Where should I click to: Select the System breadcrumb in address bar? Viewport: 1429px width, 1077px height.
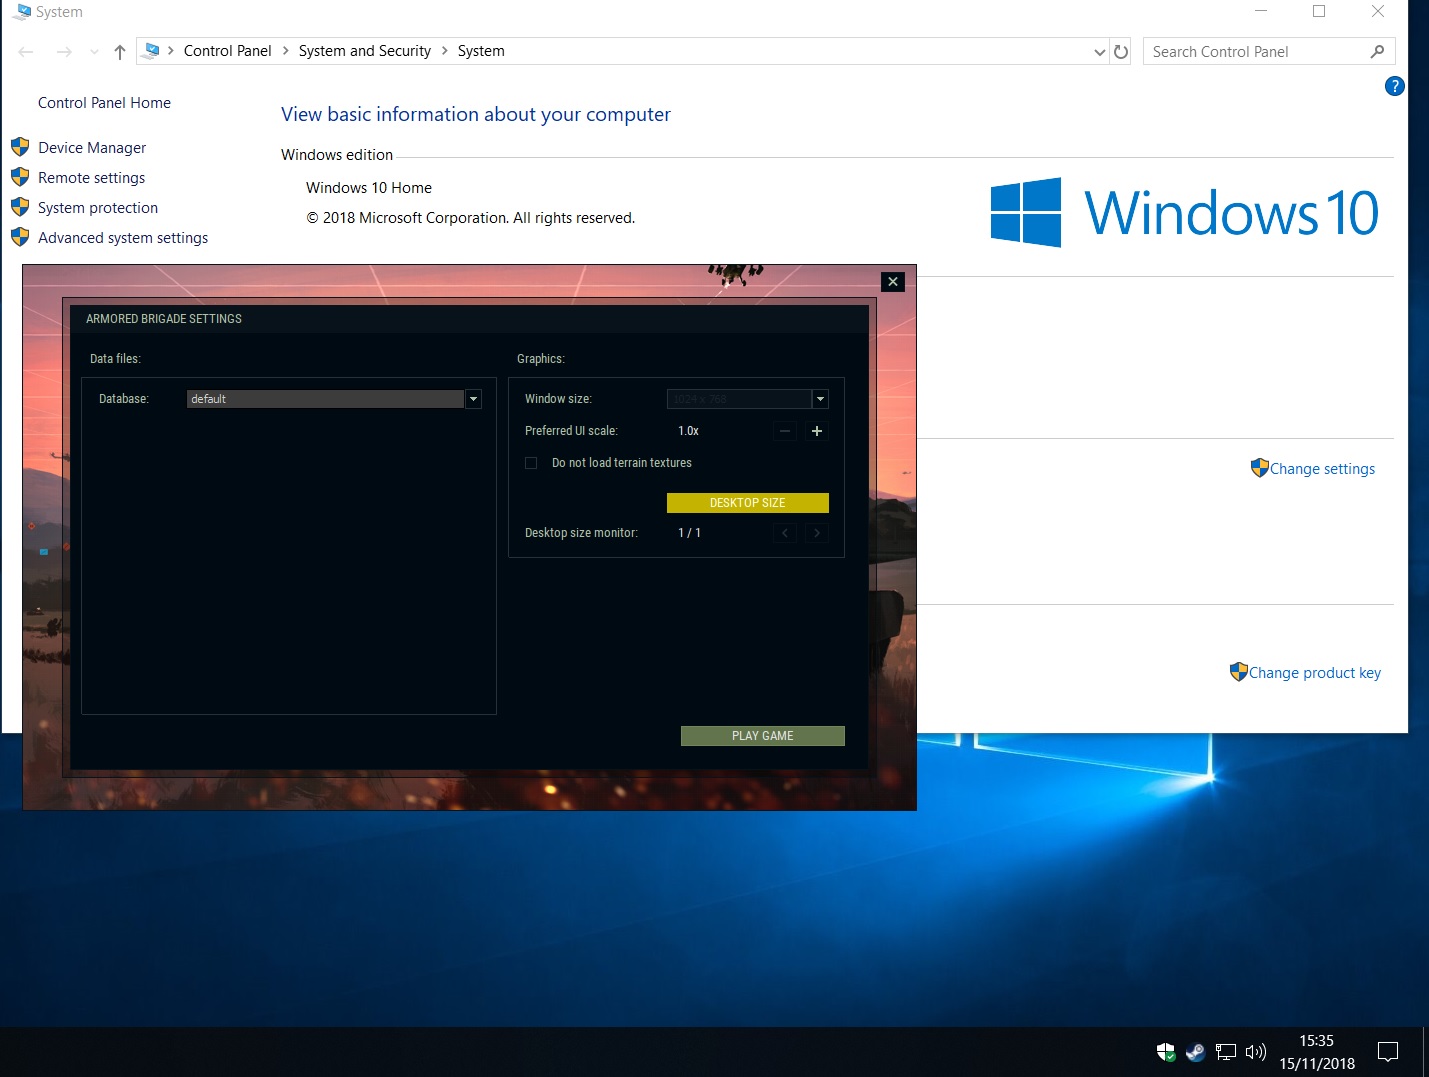(481, 51)
